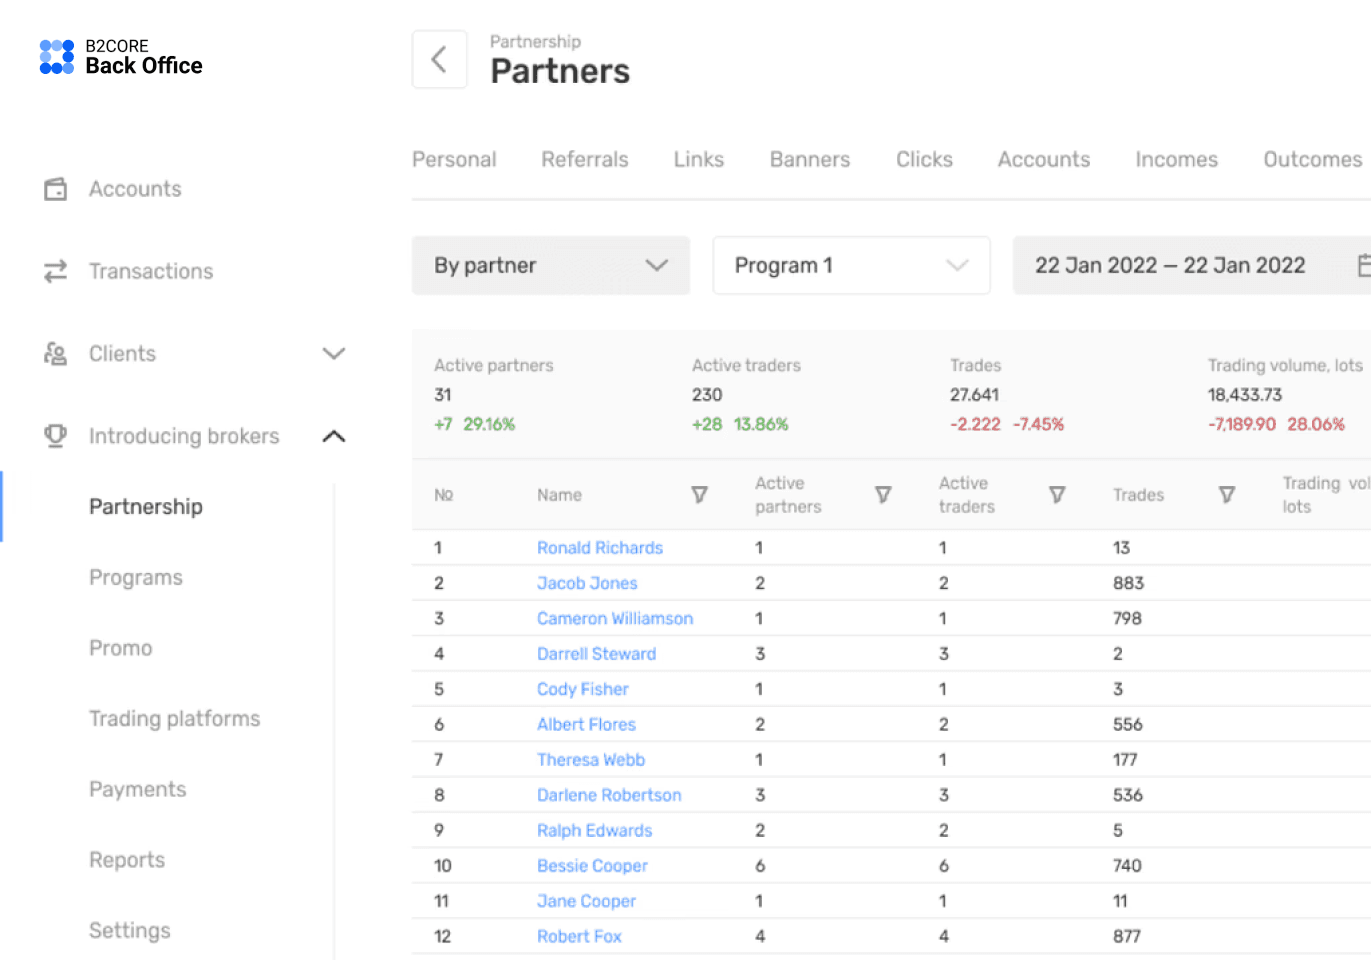Select Promo in the sidebar
The height and width of the screenshot is (960, 1371).
coord(121,648)
